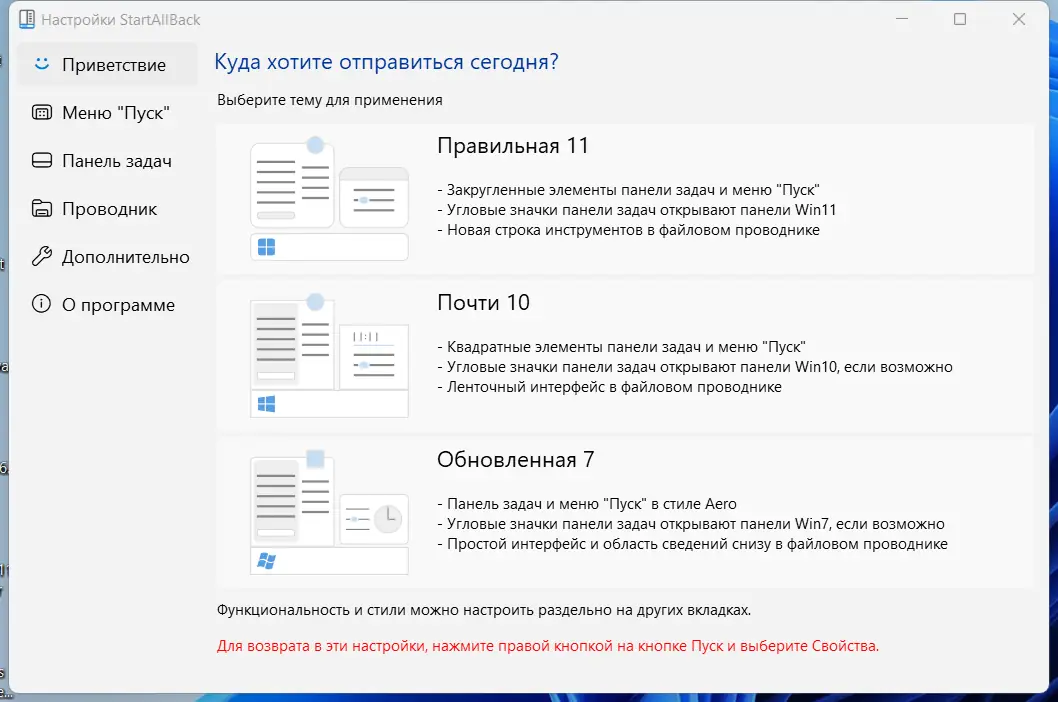The height and width of the screenshot is (702, 1058).
Task: Click the smiley icon beside Приветствие
Action: click(x=42, y=64)
